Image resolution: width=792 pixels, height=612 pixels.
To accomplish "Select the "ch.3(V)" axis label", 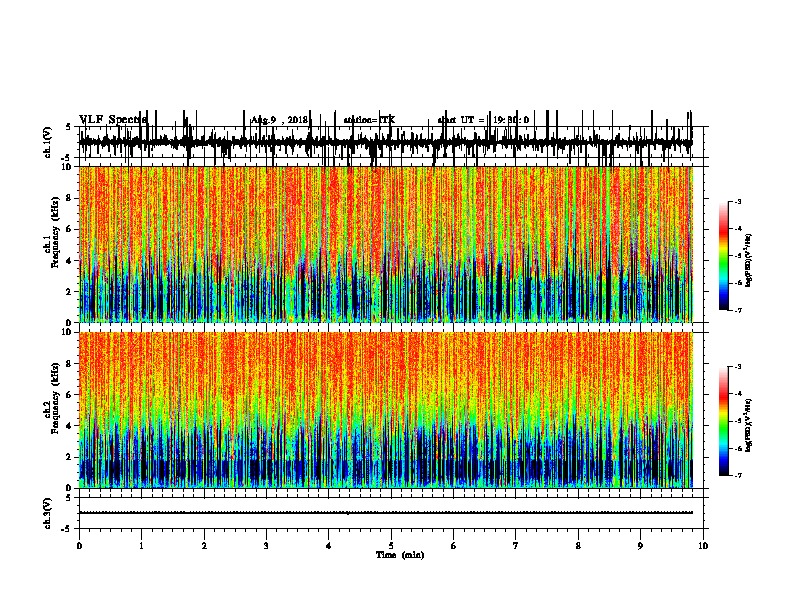I will coord(48,513).
